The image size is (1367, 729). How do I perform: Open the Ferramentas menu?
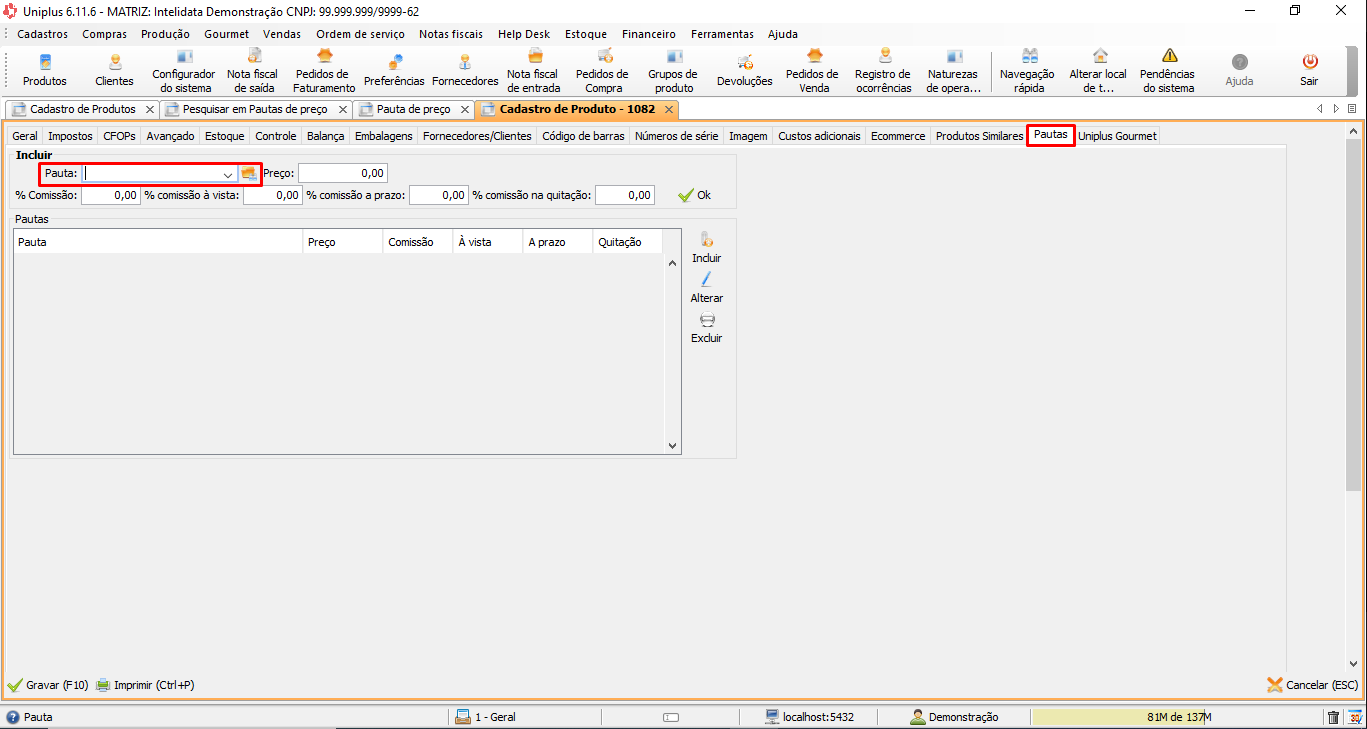722,34
